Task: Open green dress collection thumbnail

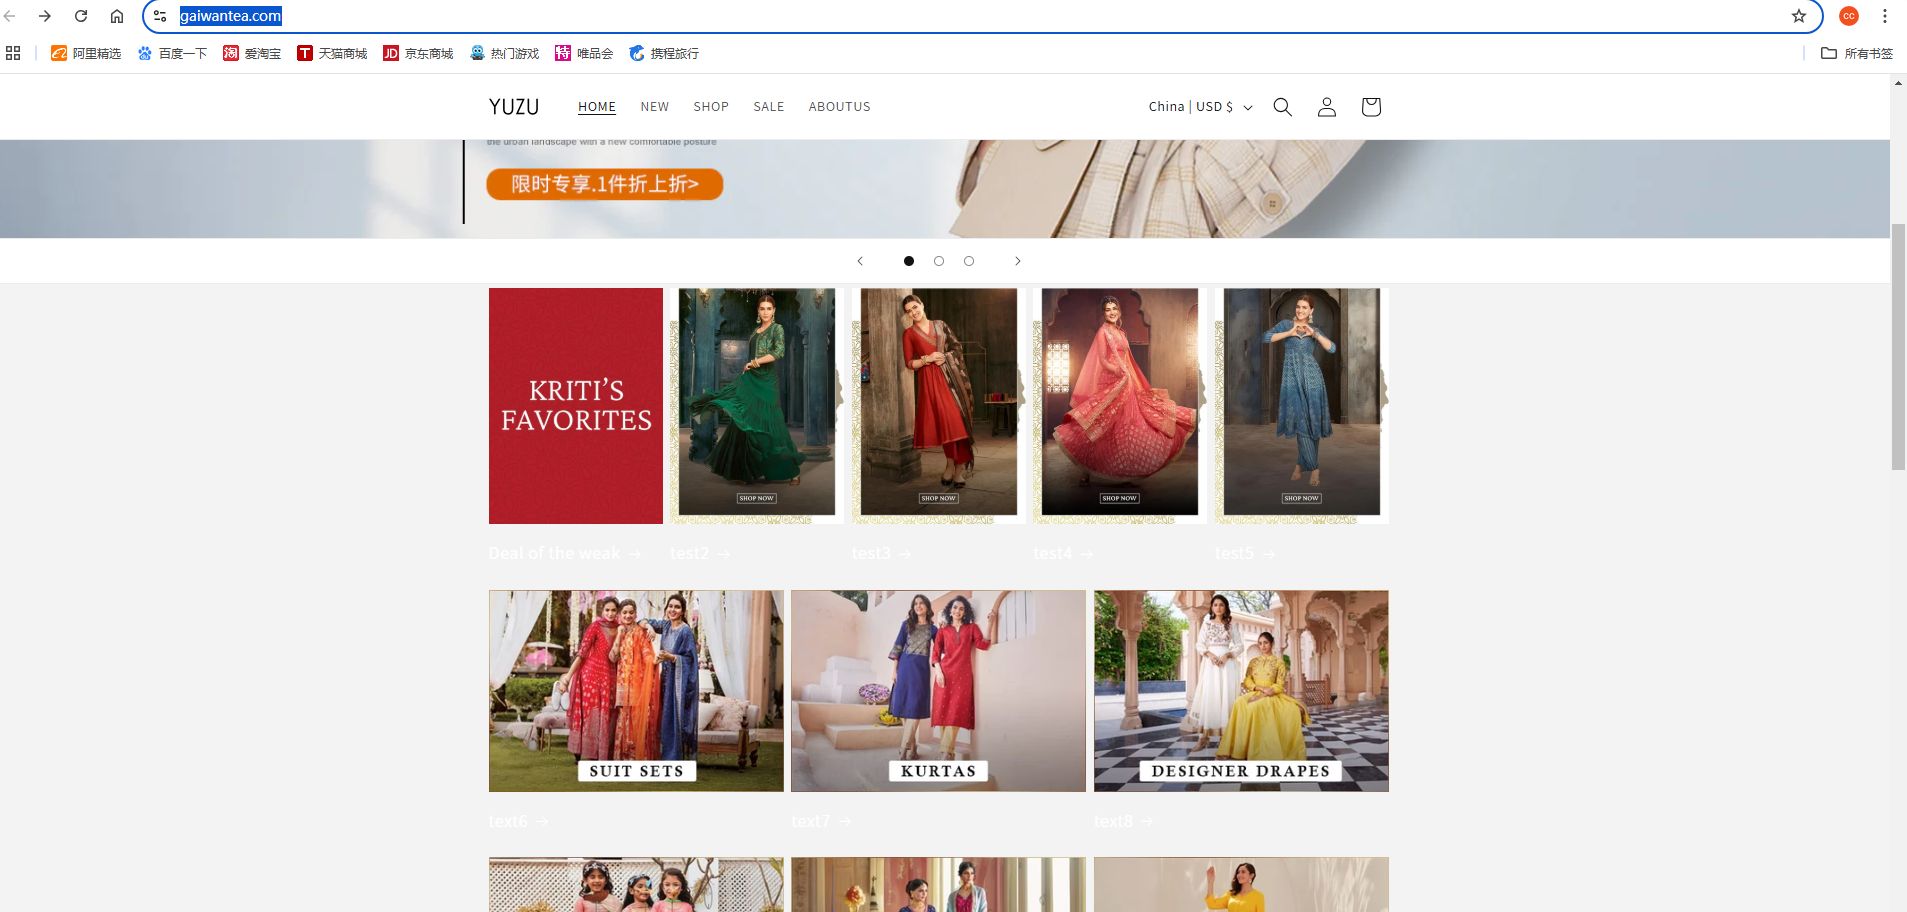Action: click(757, 406)
